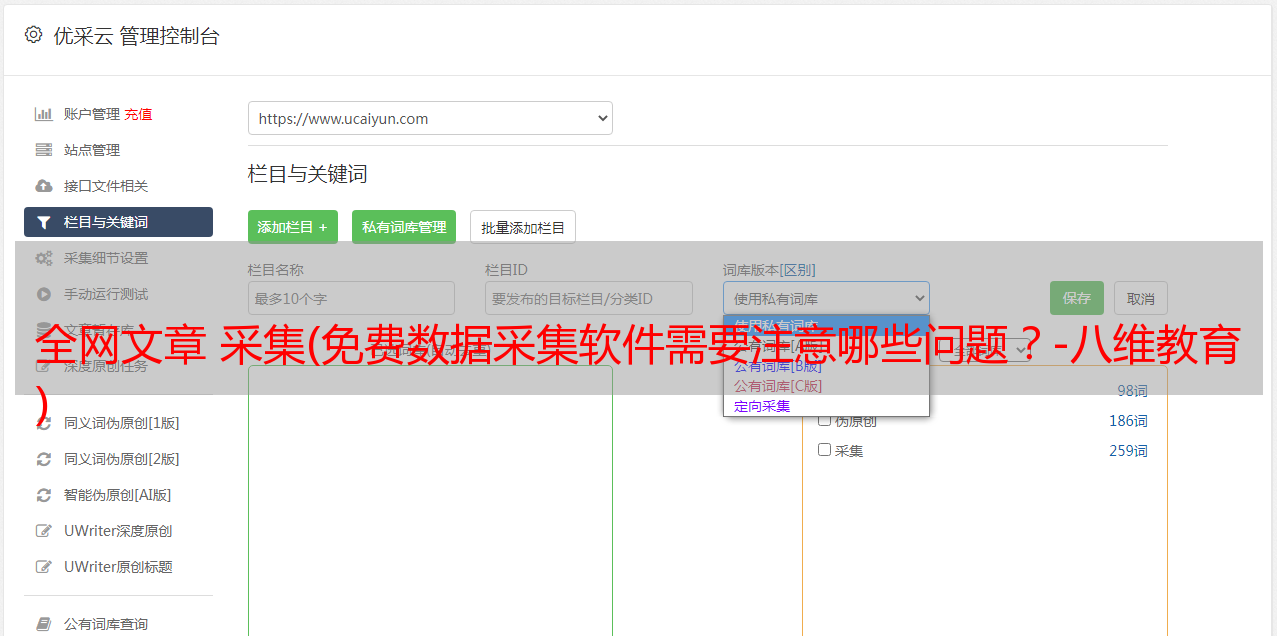Open the 词库版本 dropdown showing 使用私有词库

[826, 298]
